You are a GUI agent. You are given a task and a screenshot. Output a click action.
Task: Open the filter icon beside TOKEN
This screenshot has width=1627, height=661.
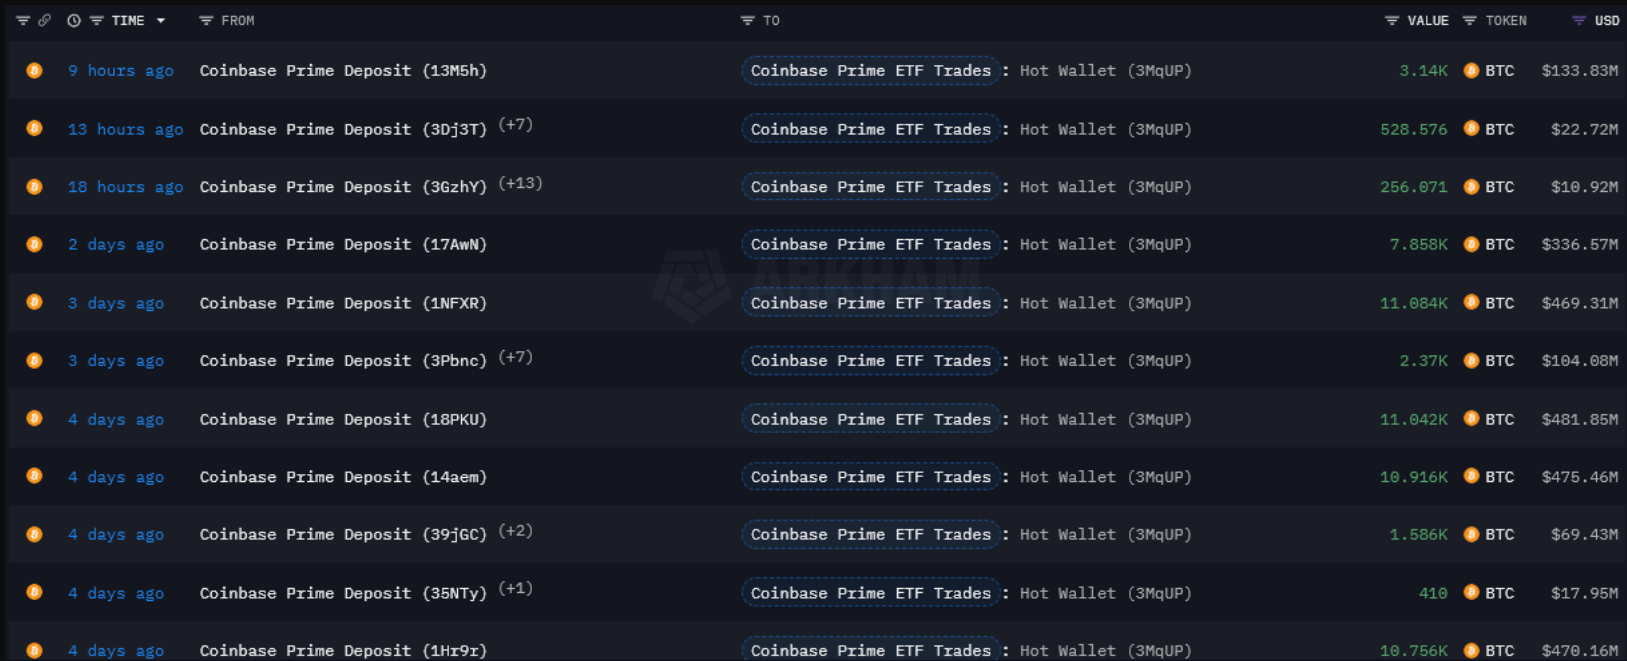pos(1469,20)
